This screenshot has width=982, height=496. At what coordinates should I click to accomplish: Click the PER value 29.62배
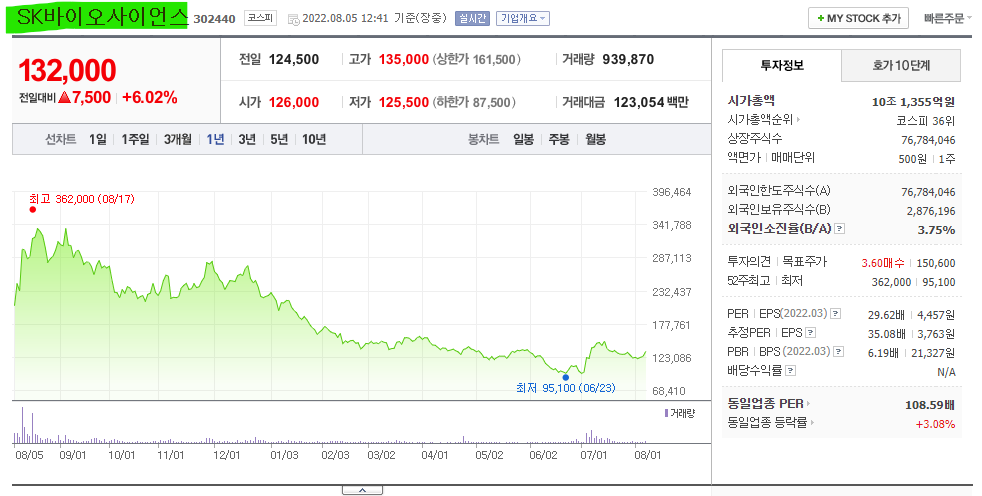pos(886,315)
